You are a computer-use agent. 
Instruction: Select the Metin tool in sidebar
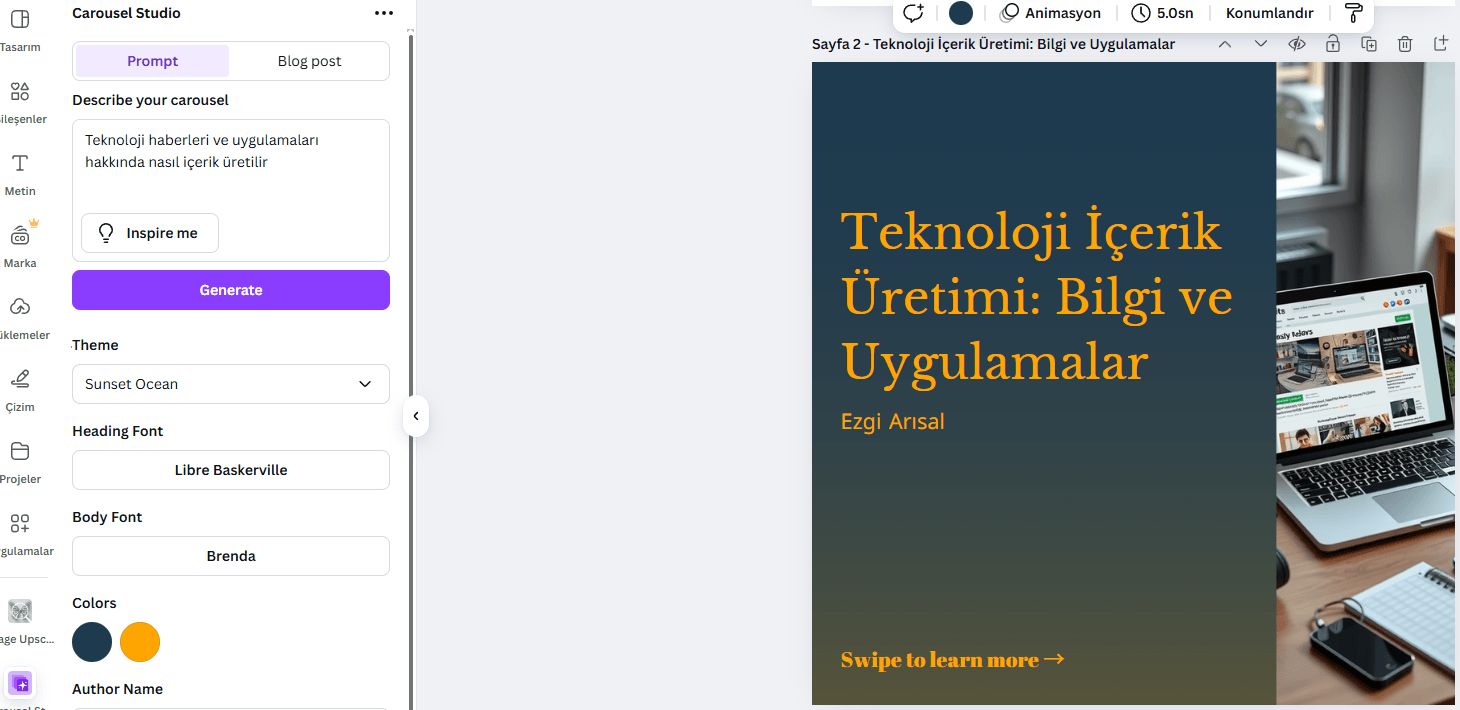19,170
